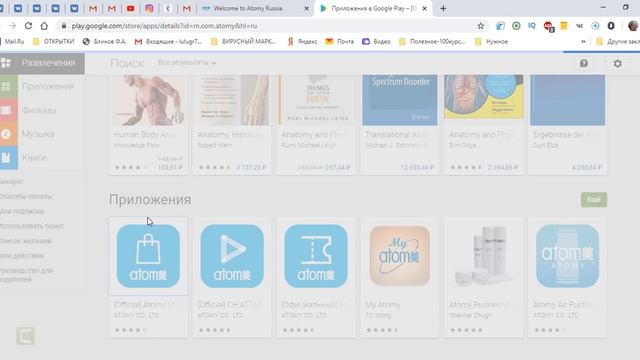Open Google Play help question icon

tap(584, 63)
